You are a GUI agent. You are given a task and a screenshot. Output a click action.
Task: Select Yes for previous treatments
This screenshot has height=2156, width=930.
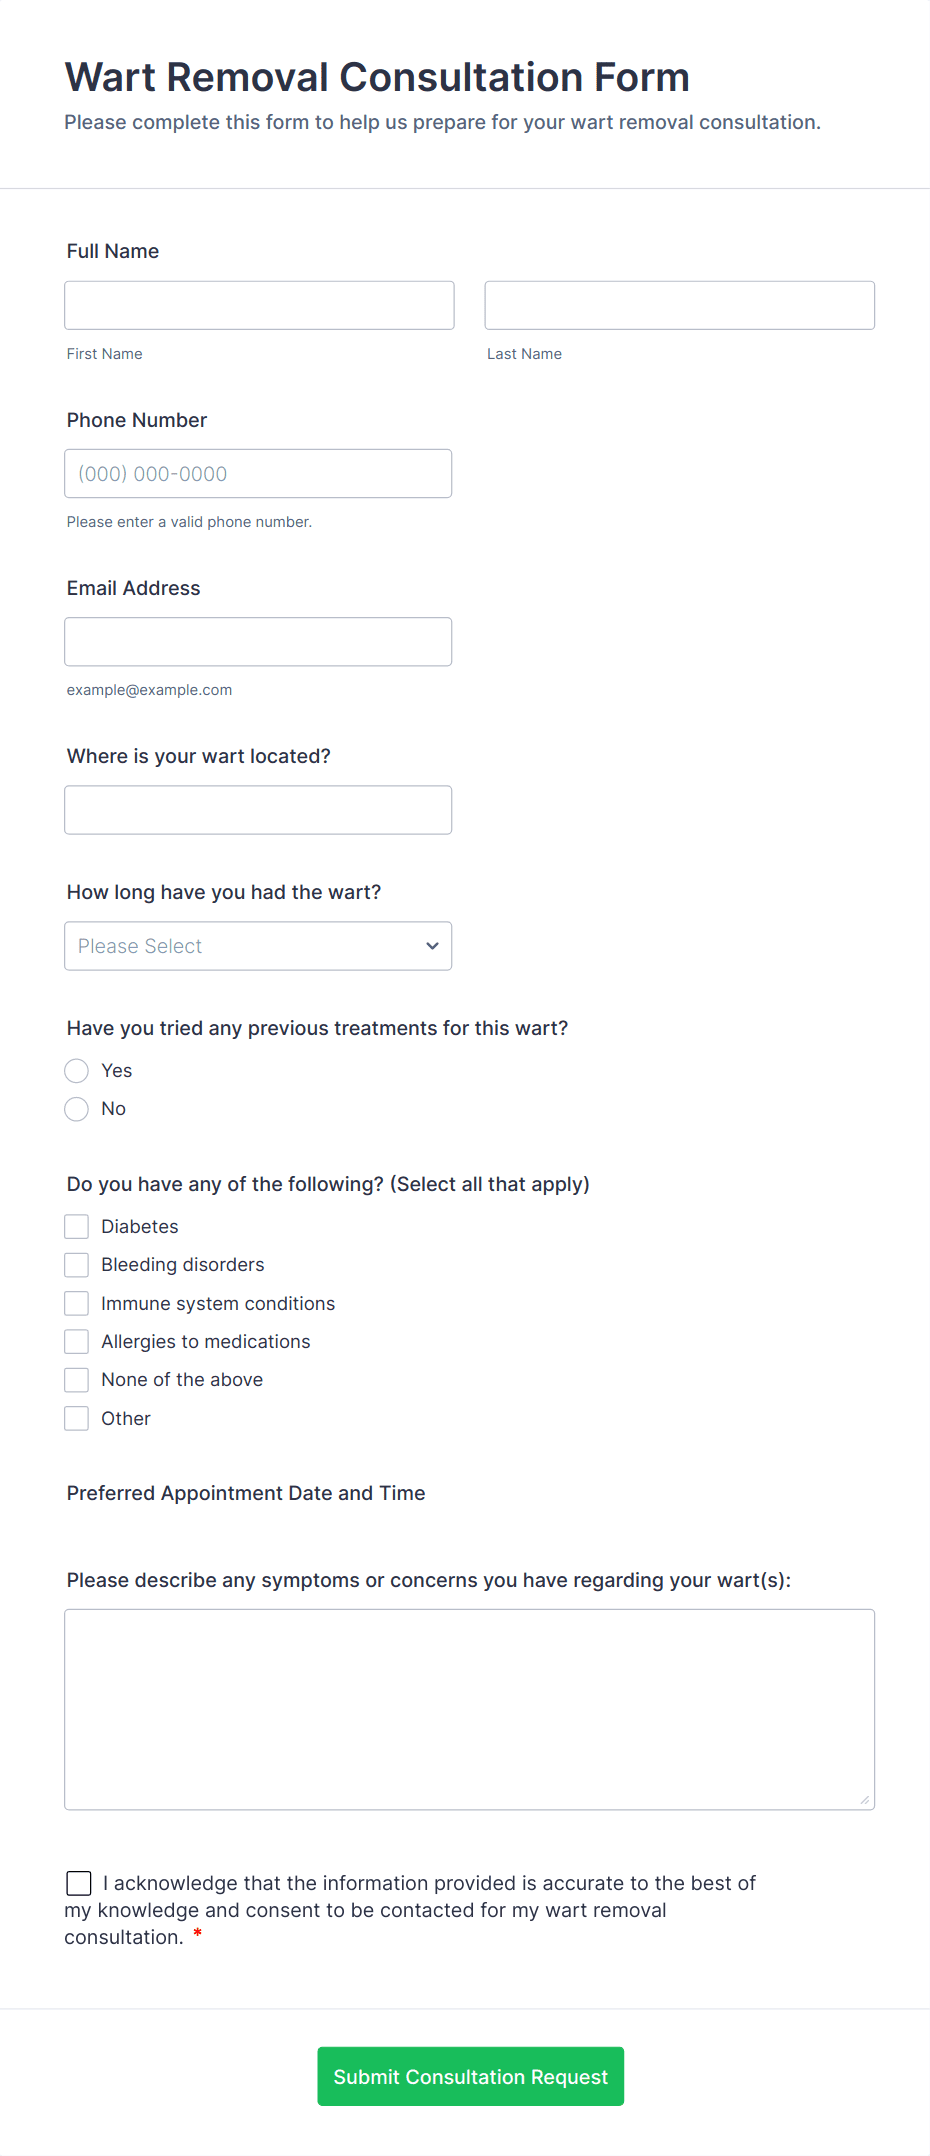coord(77,1070)
